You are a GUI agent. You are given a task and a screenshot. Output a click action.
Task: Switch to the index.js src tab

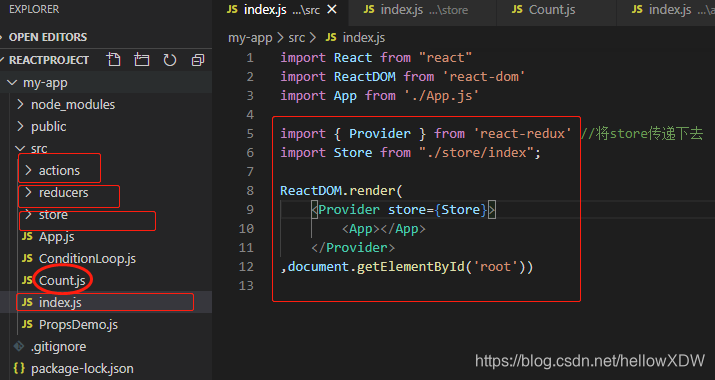281,10
